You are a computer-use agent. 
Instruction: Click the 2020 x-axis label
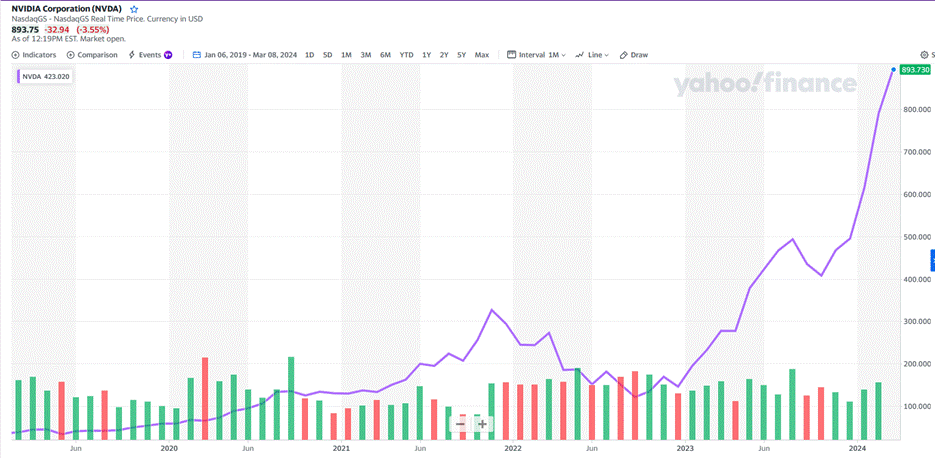pyautogui.click(x=169, y=447)
